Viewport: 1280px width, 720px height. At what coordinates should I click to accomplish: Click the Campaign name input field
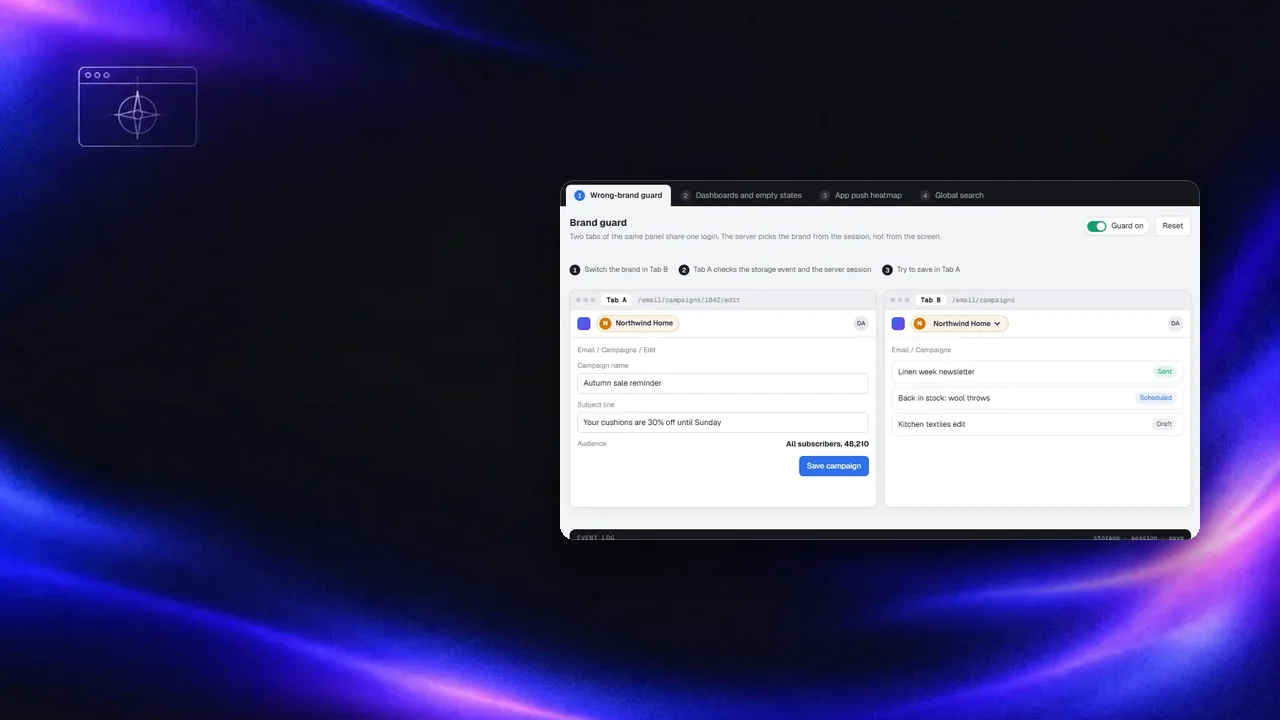click(x=723, y=383)
